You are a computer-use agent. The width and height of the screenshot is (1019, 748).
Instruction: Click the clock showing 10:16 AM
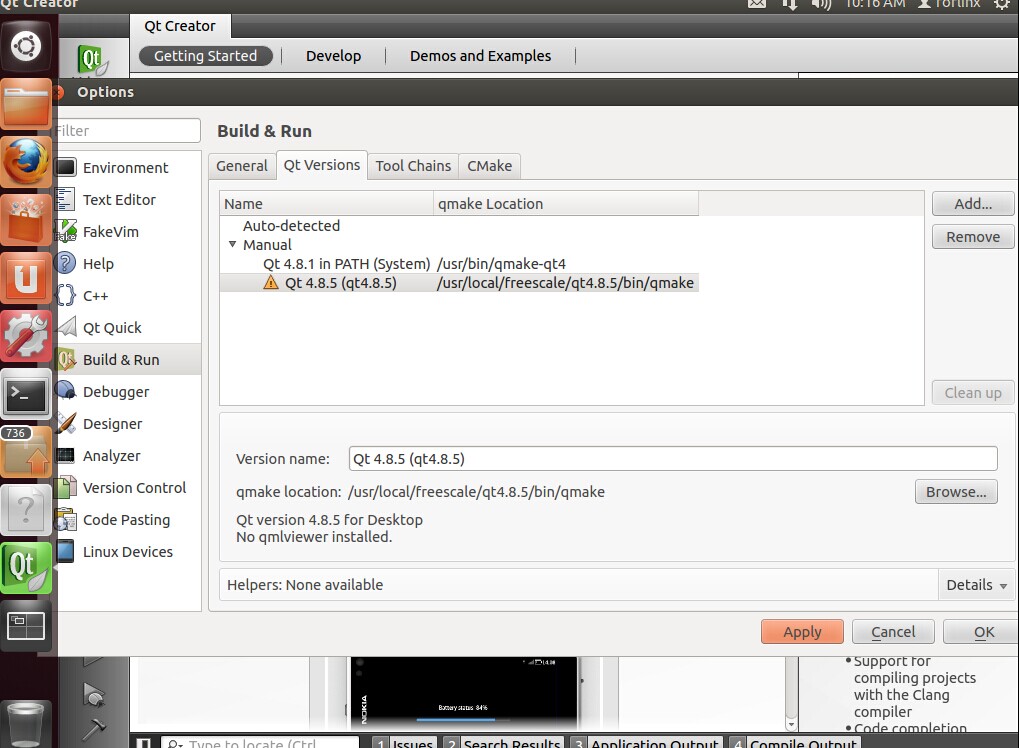coord(875,4)
